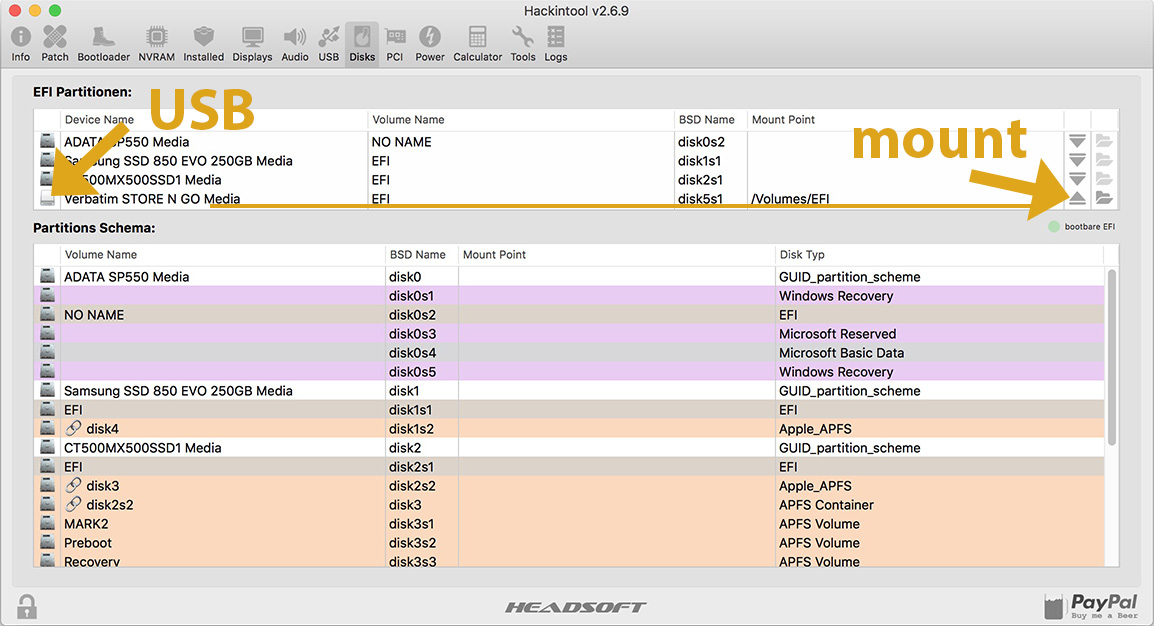Click the link icon beside disk4
This screenshot has height=626, width=1154.
[x=73, y=428]
